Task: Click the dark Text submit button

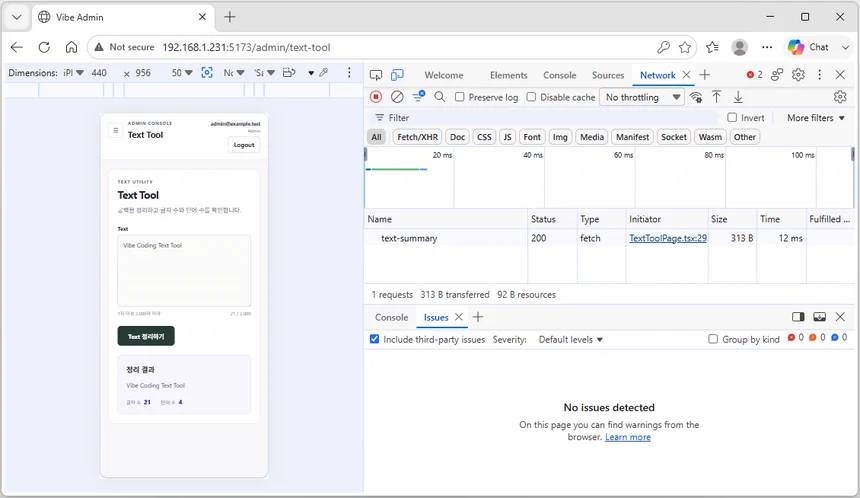Action: click(x=146, y=336)
